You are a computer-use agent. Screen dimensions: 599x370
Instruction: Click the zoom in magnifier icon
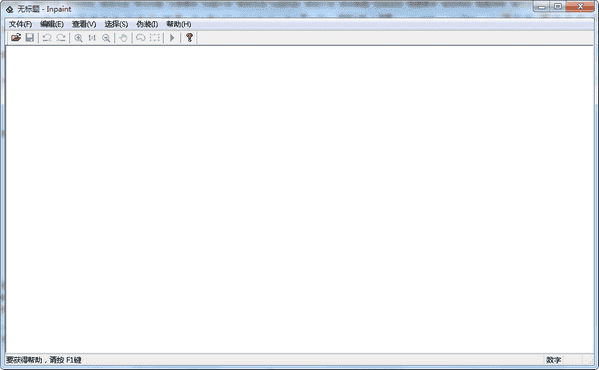(x=78, y=37)
